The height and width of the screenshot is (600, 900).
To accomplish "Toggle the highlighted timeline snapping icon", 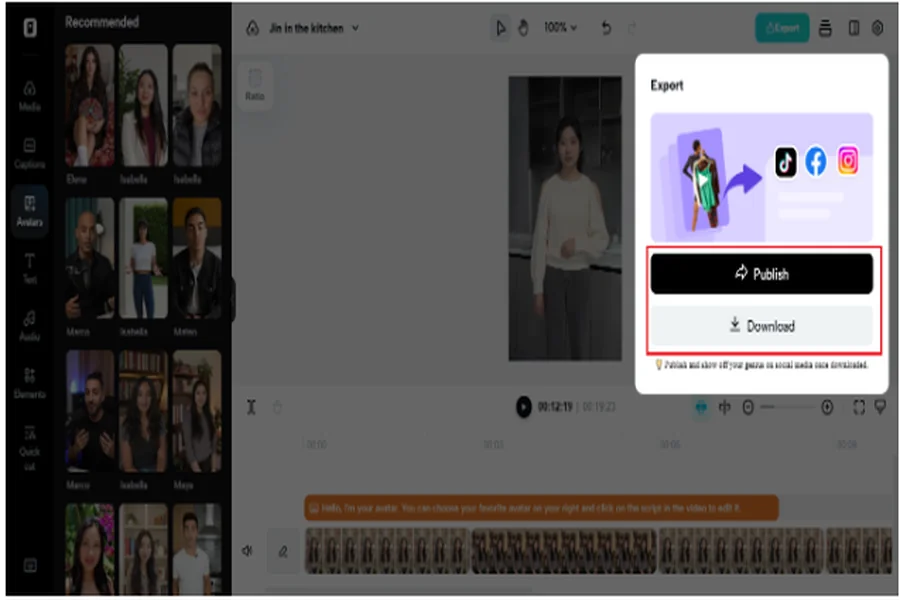I will tap(701, 407).
